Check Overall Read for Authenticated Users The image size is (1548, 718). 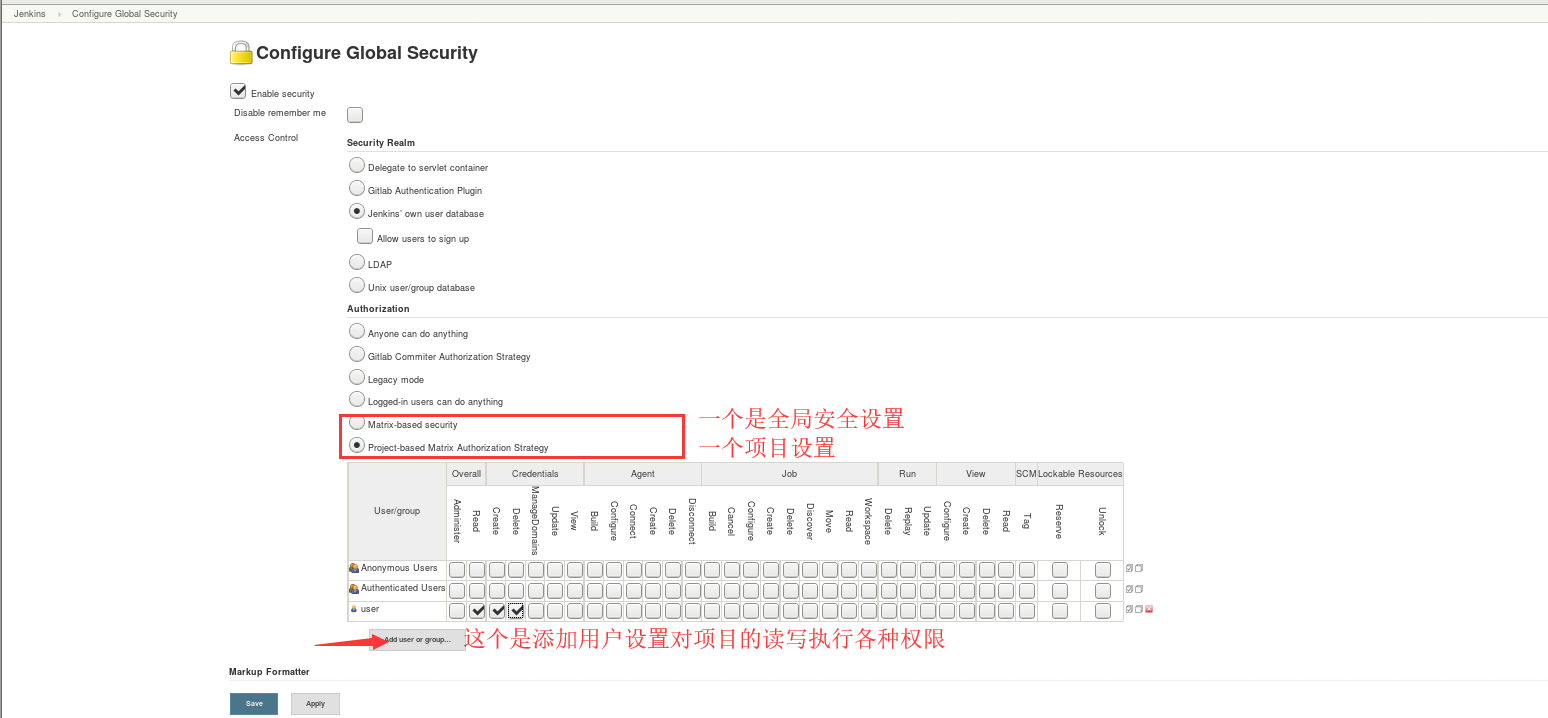coord(477,591)
